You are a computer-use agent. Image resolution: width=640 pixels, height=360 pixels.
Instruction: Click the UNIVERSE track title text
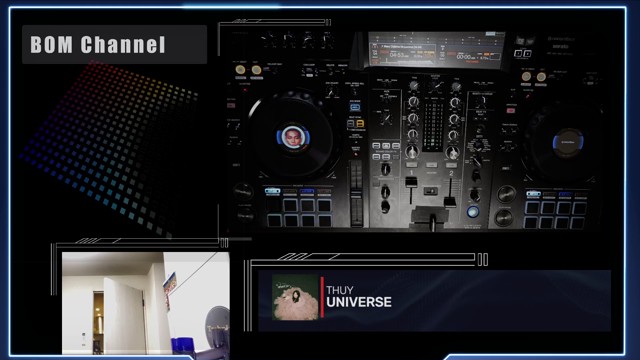pyautogui.click(x=359, y=302)
